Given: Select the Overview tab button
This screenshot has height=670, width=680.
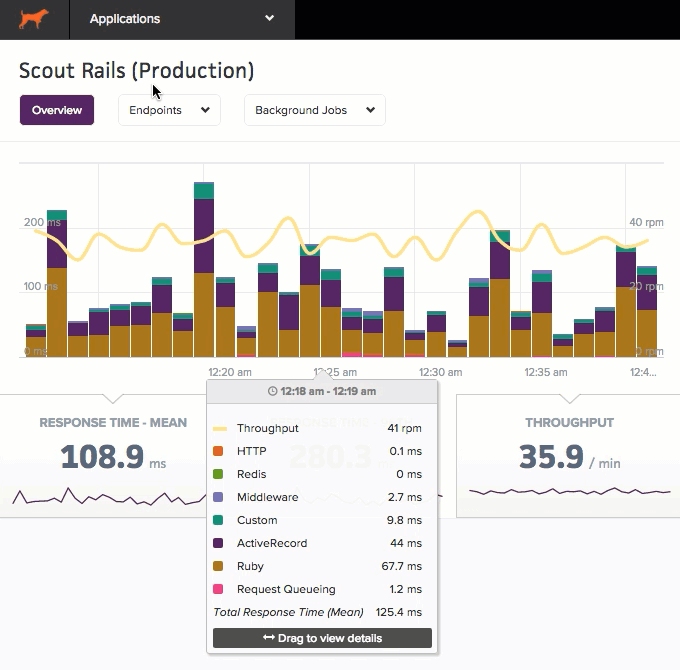Looking at the screenshot, I should pos(57,110).
